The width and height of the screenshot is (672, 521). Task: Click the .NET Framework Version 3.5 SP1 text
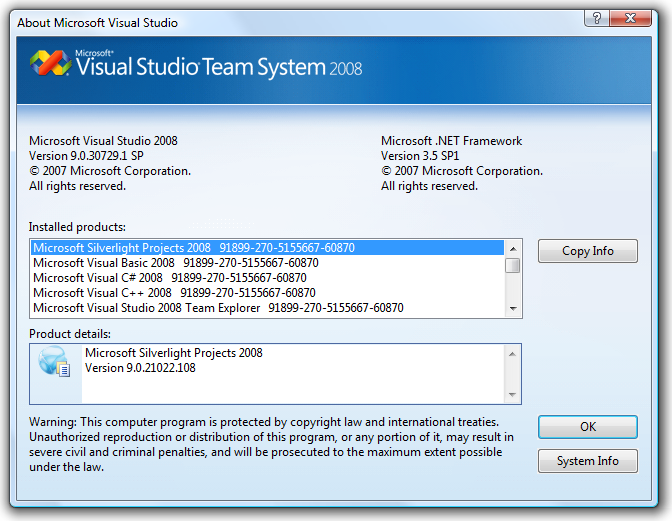pyautogui.click(x=420, y=156)
